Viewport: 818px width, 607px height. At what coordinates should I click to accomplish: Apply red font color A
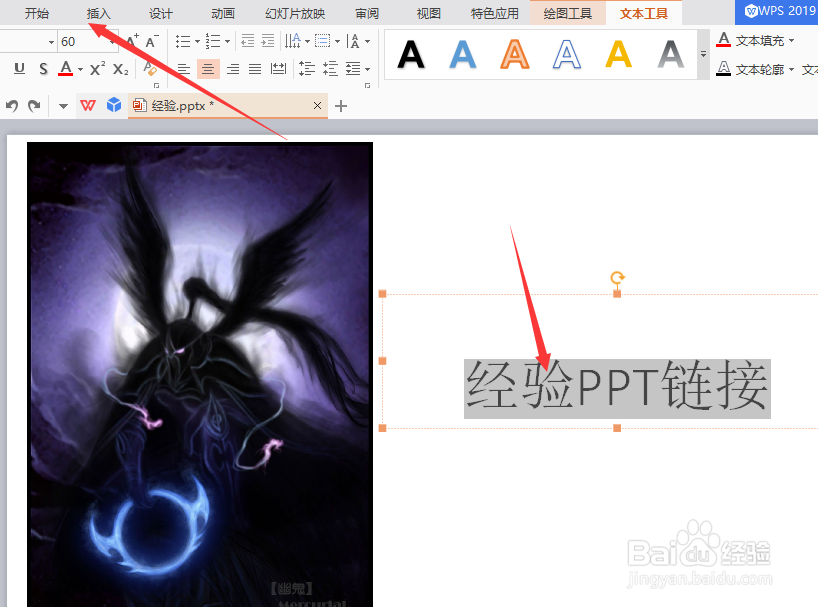tap(65, 68)
